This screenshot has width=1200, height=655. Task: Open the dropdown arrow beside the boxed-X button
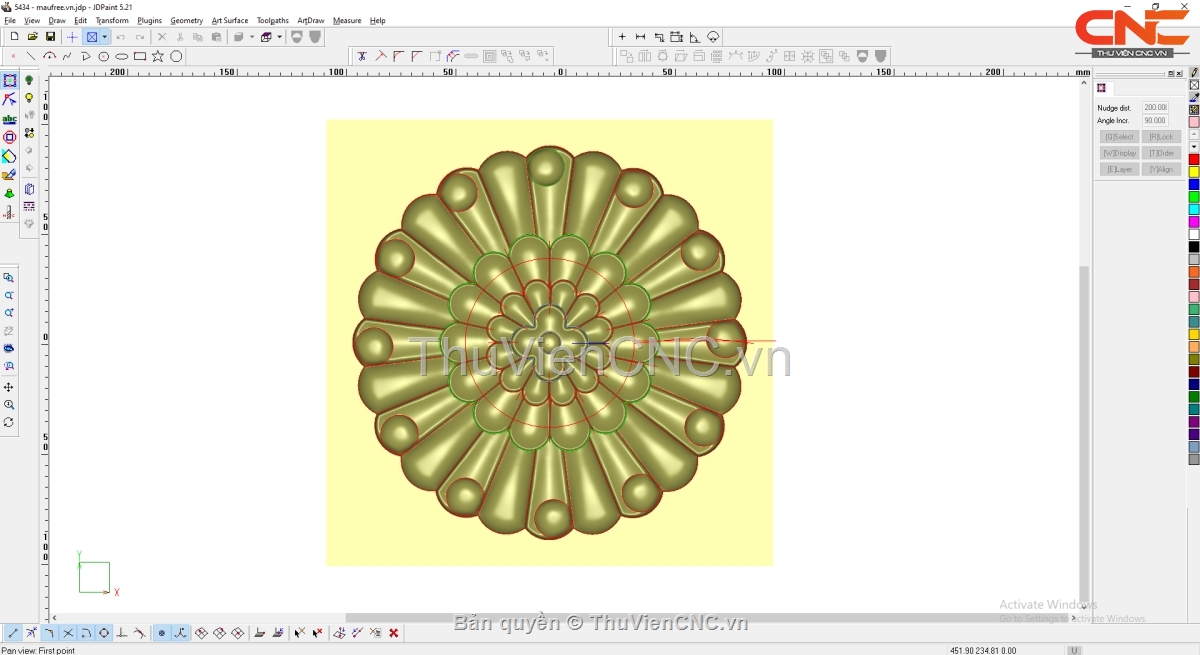tap(104, 37)
